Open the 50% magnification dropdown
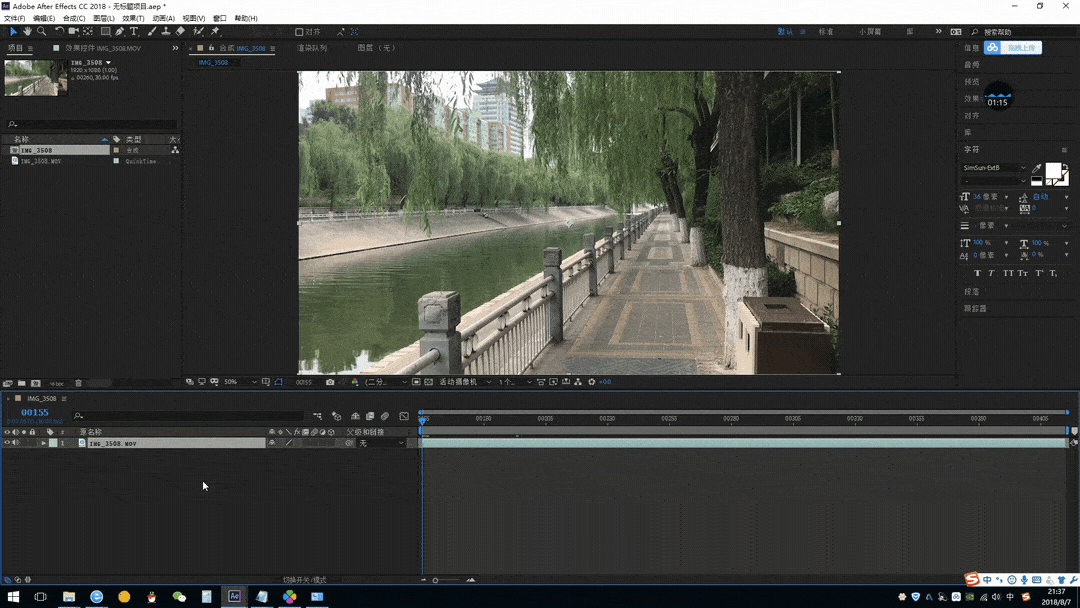1080x608 pixels. [240, 381]
